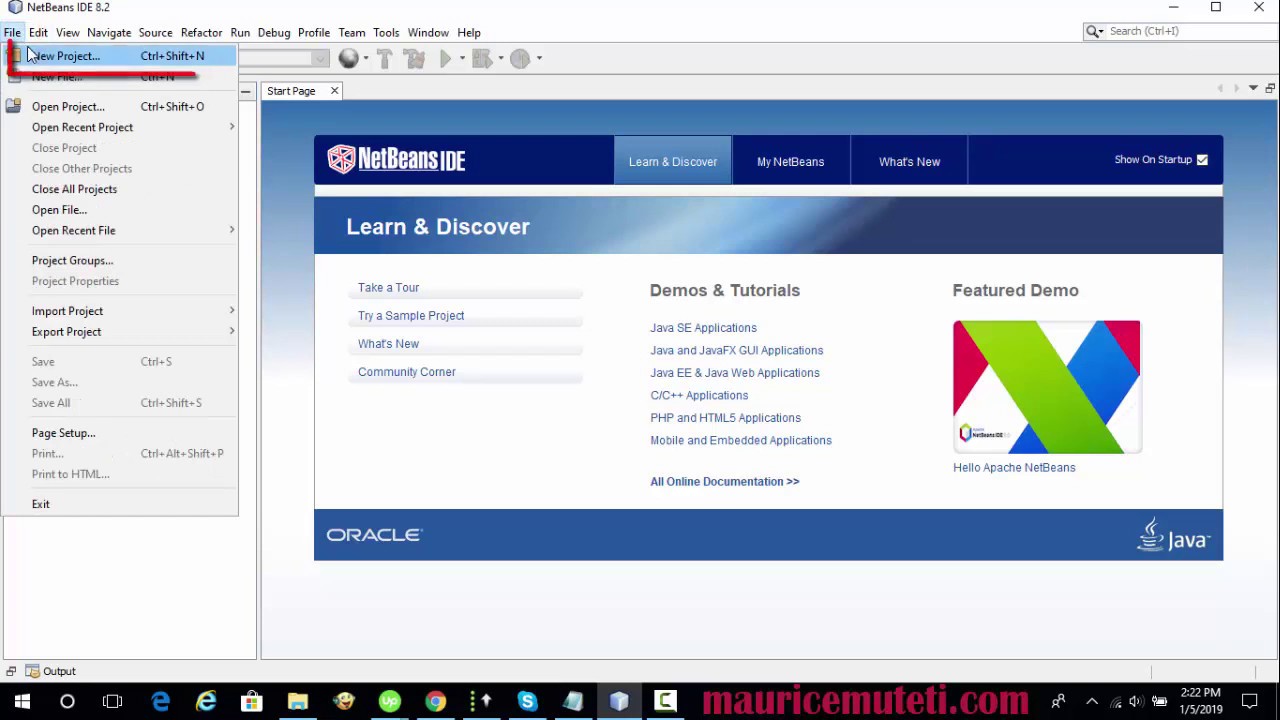The image size is (1280, 720).
Task: Open Windows Start menu
Action: pos(22,701)
